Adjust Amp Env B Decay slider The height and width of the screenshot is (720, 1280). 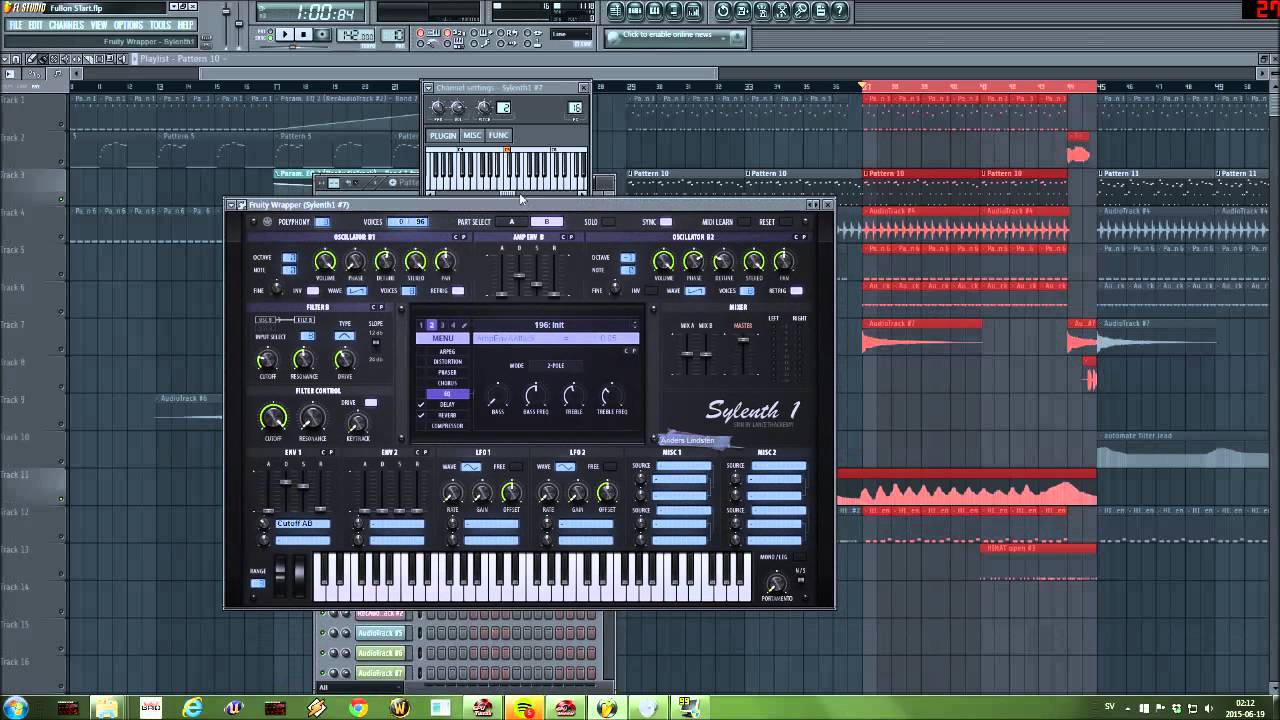[520, 273]
